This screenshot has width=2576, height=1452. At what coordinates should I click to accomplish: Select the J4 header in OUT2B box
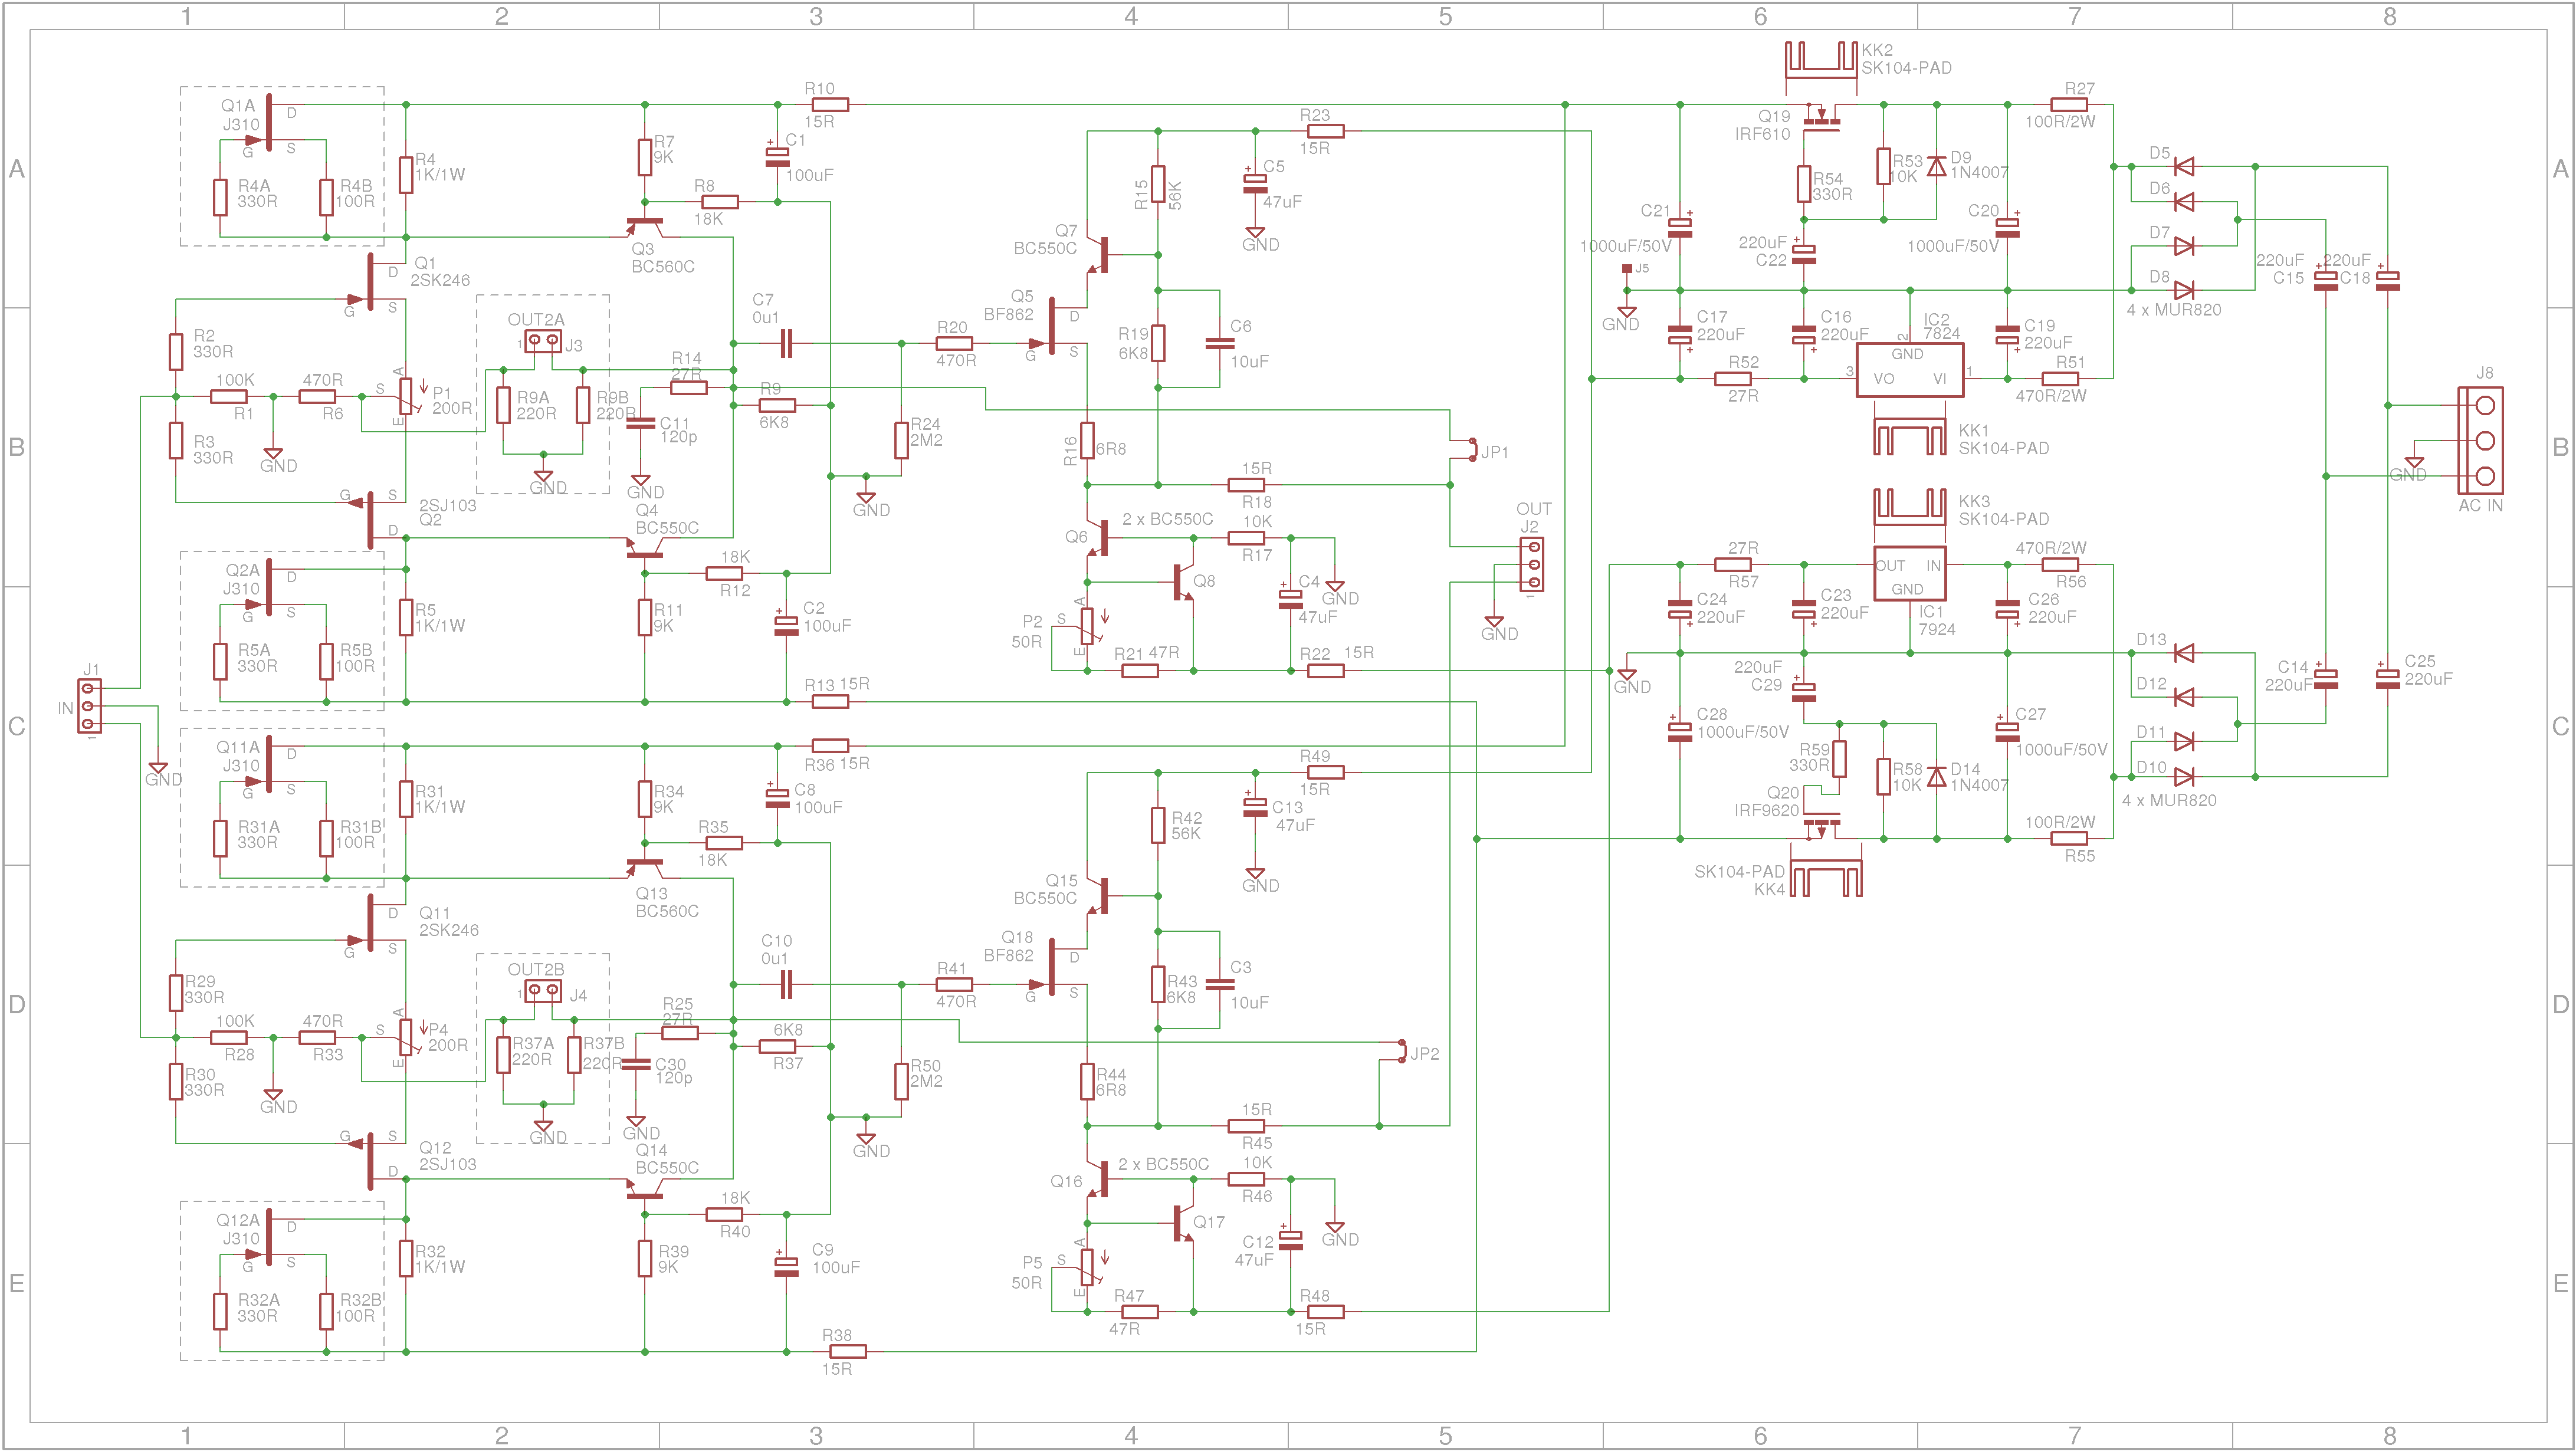[543, 991]
